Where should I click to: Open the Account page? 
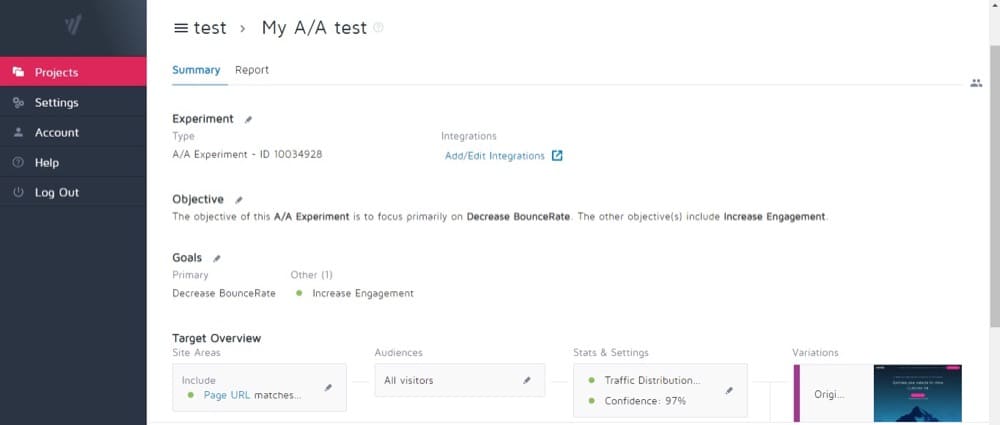56,132
